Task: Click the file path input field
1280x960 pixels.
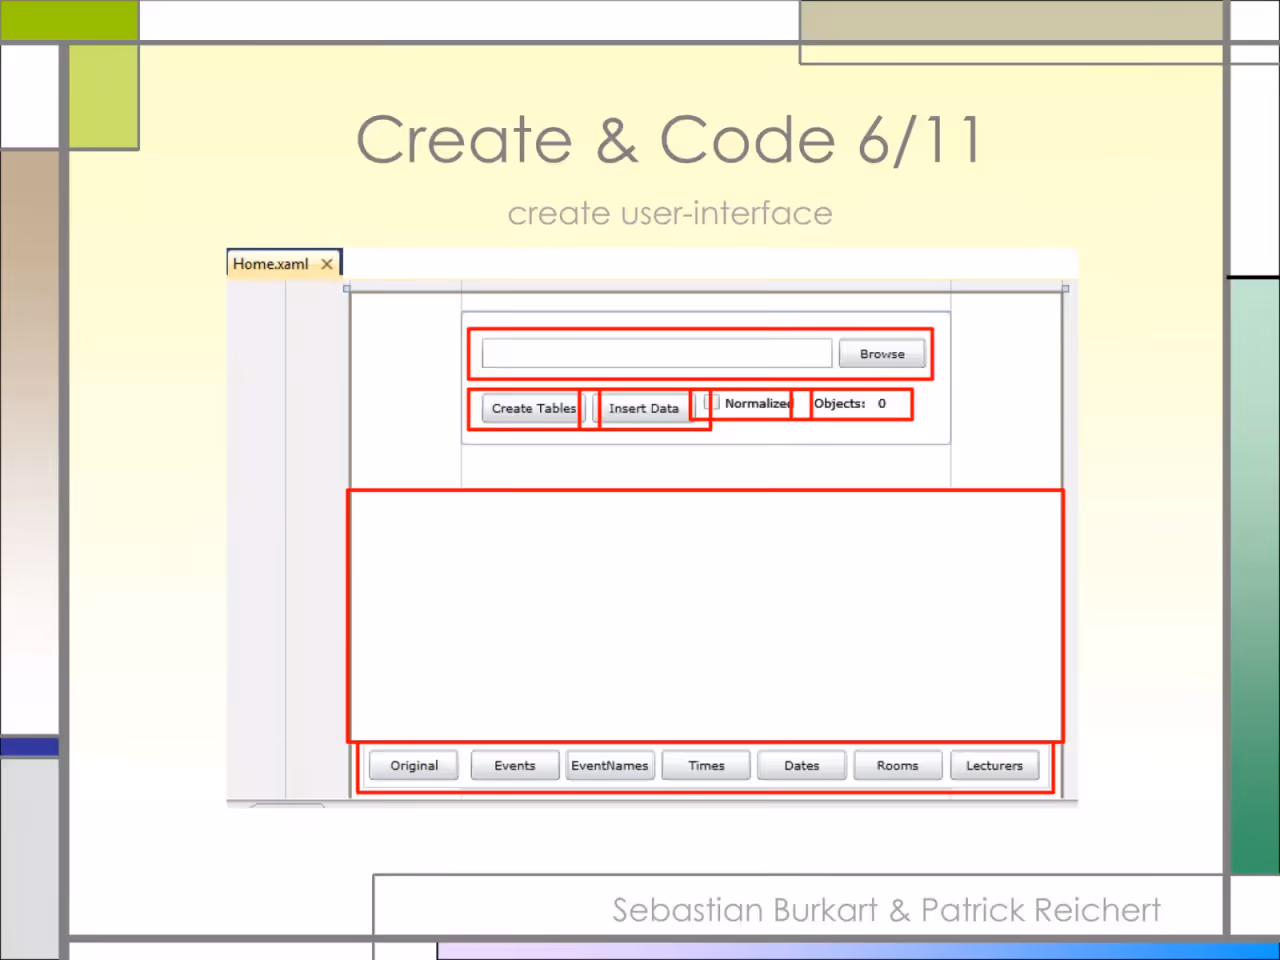Action: [x=657, y=353]
